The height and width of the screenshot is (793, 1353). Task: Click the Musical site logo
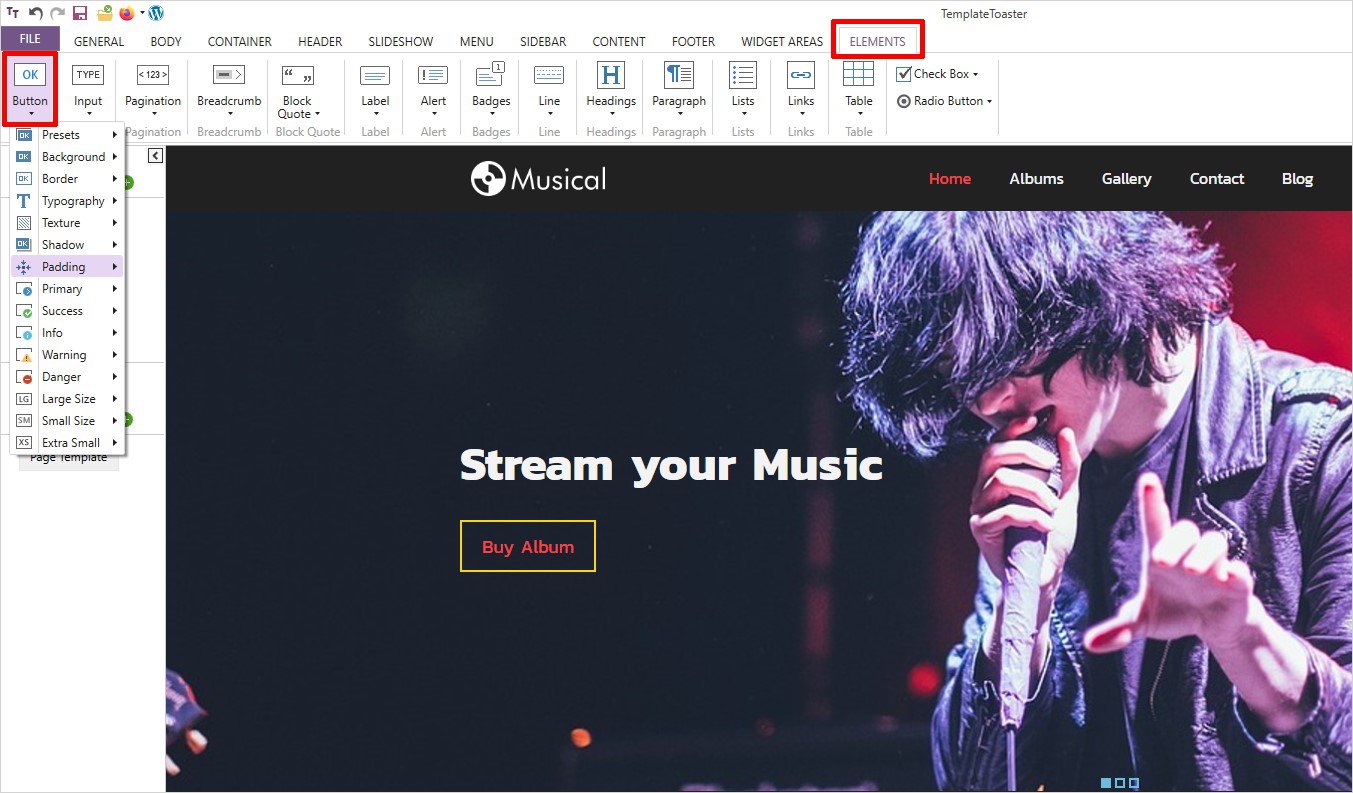click(539, 179)
